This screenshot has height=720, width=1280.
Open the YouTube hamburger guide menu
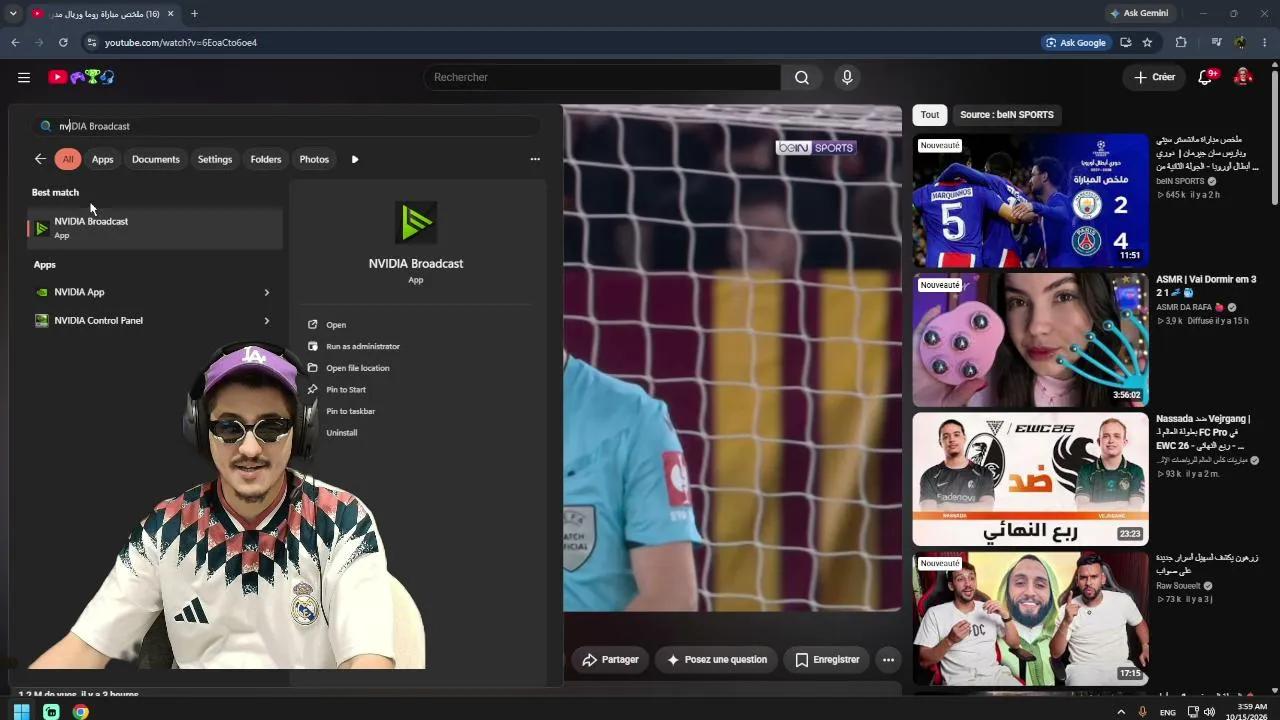point(24,77)
